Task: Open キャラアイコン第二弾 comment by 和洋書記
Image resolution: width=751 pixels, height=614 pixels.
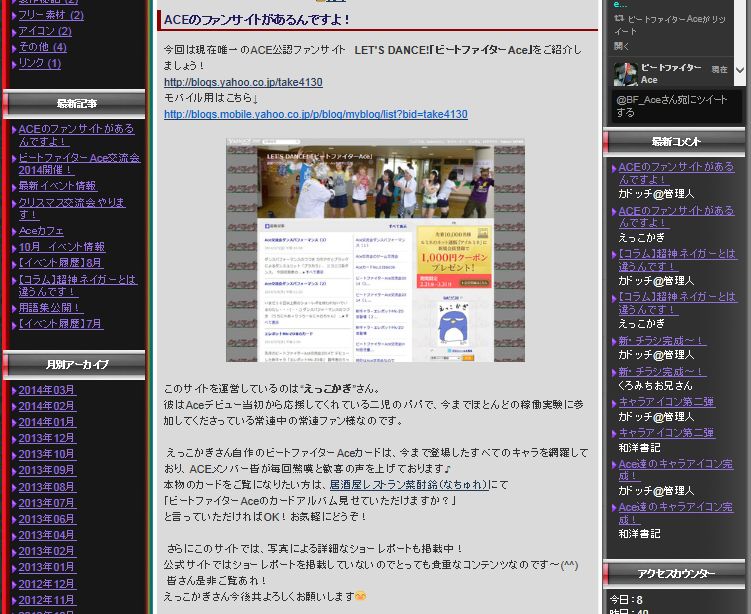Action: (666, 433)
